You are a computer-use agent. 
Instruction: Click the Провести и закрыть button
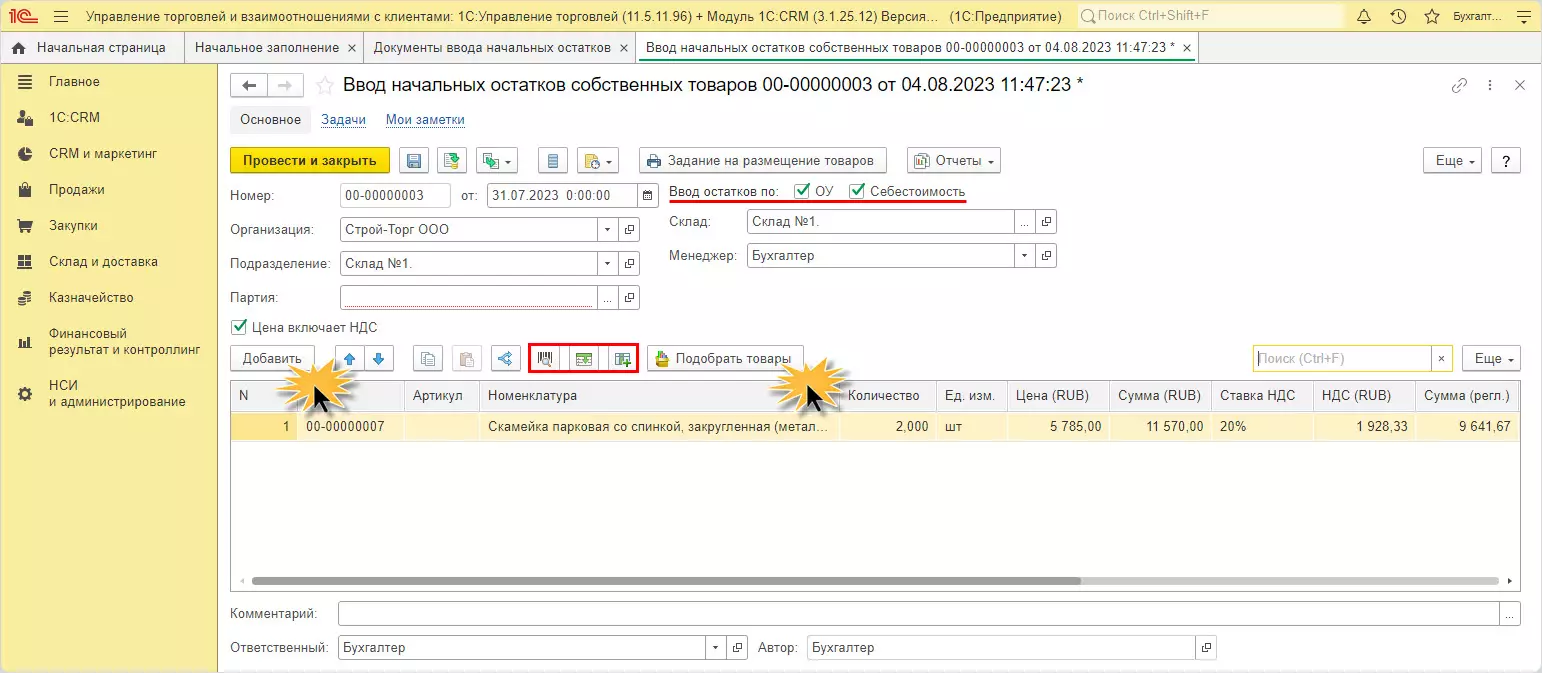point(309,161)
